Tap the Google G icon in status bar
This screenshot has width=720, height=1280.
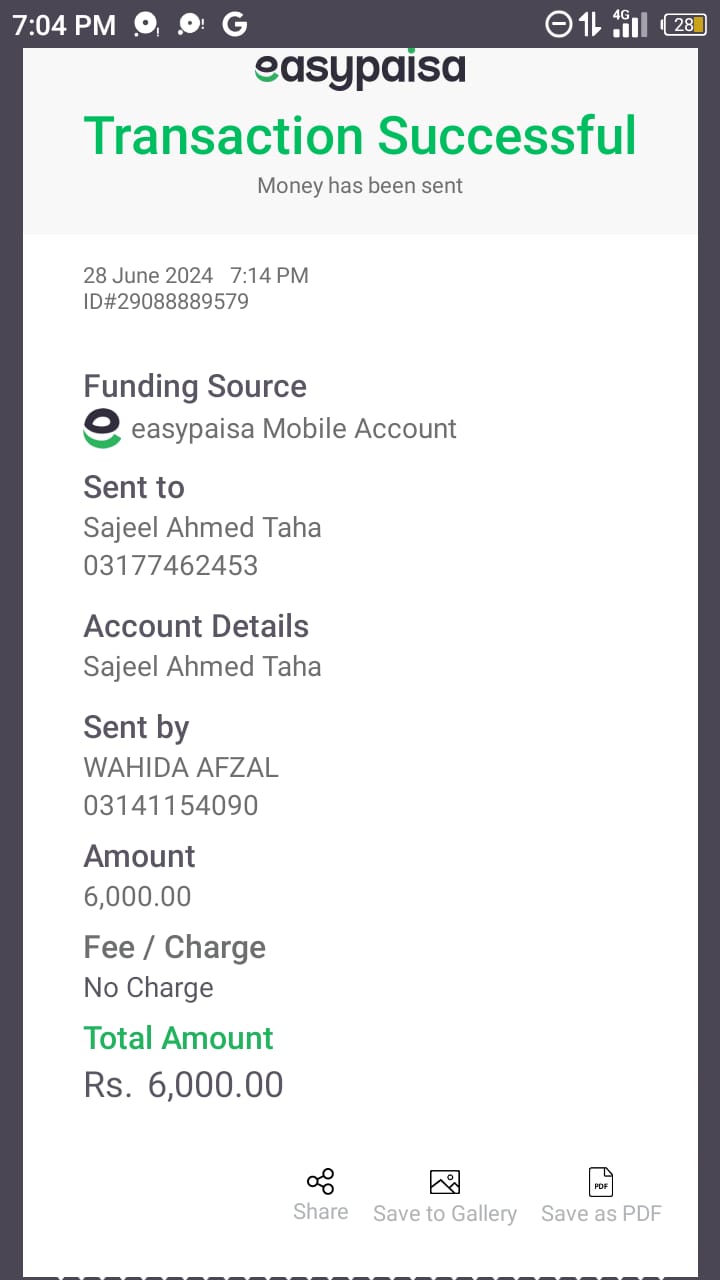pyautogui.click(x=234, y=25)
